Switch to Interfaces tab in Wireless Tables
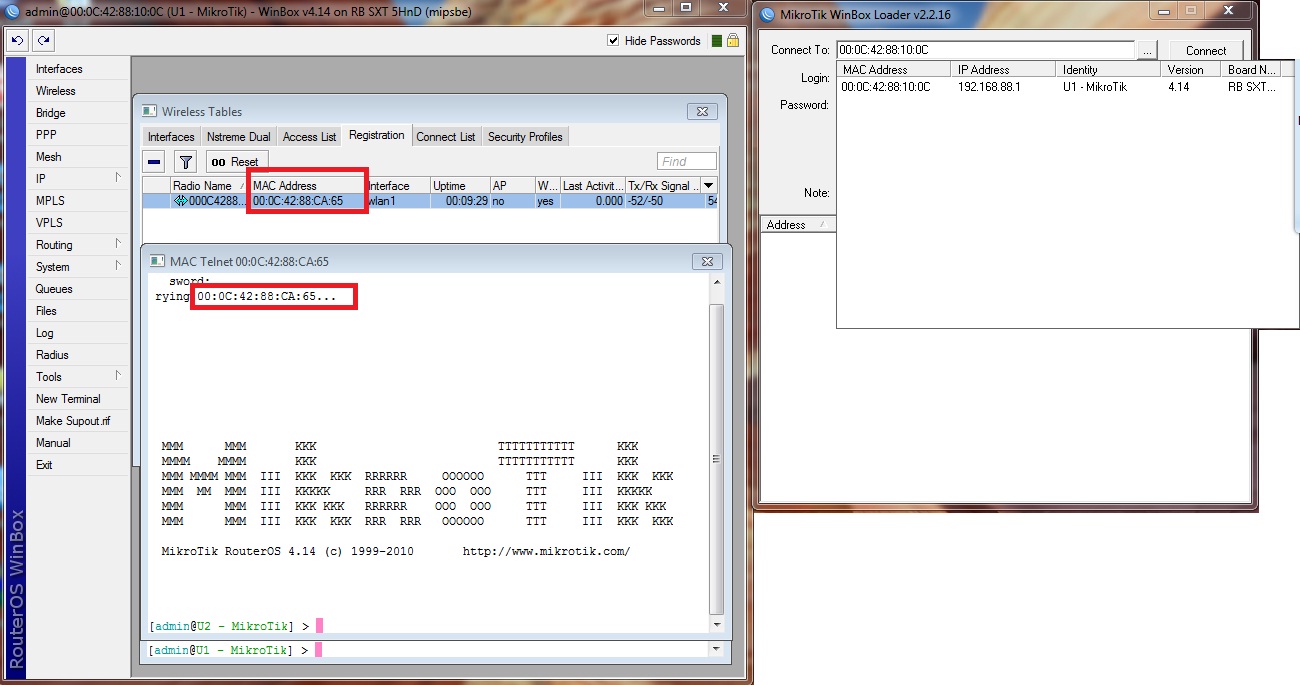 [x=171, y=137]
